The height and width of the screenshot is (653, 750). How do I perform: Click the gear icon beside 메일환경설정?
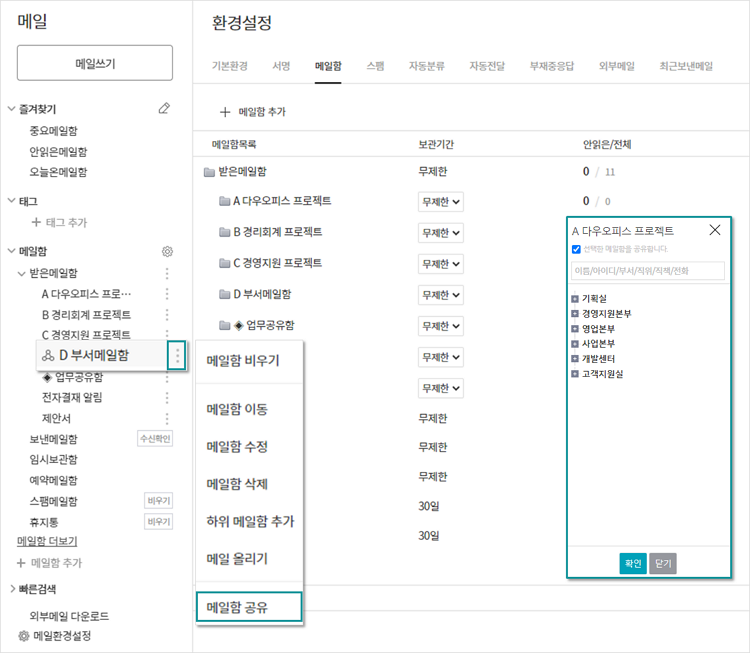click(23, 636)
